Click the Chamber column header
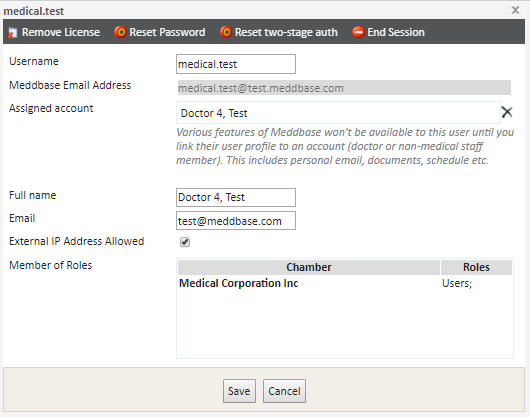 [x=309, y=267]
